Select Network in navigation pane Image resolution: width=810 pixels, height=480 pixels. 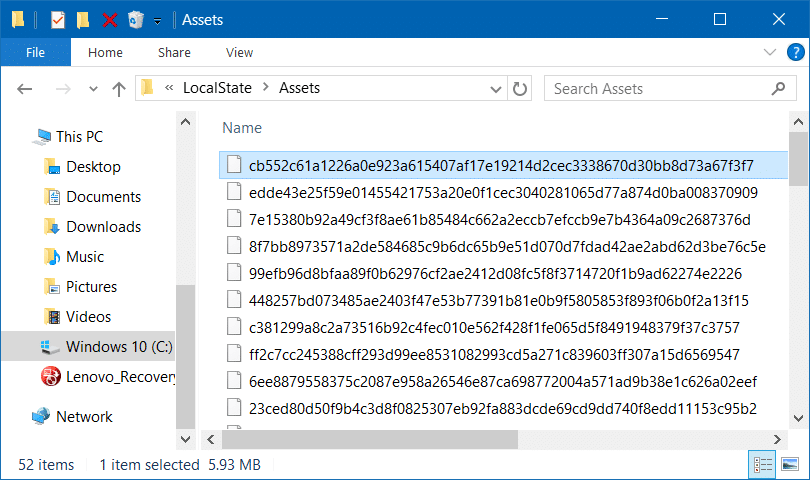click(84, 416)
